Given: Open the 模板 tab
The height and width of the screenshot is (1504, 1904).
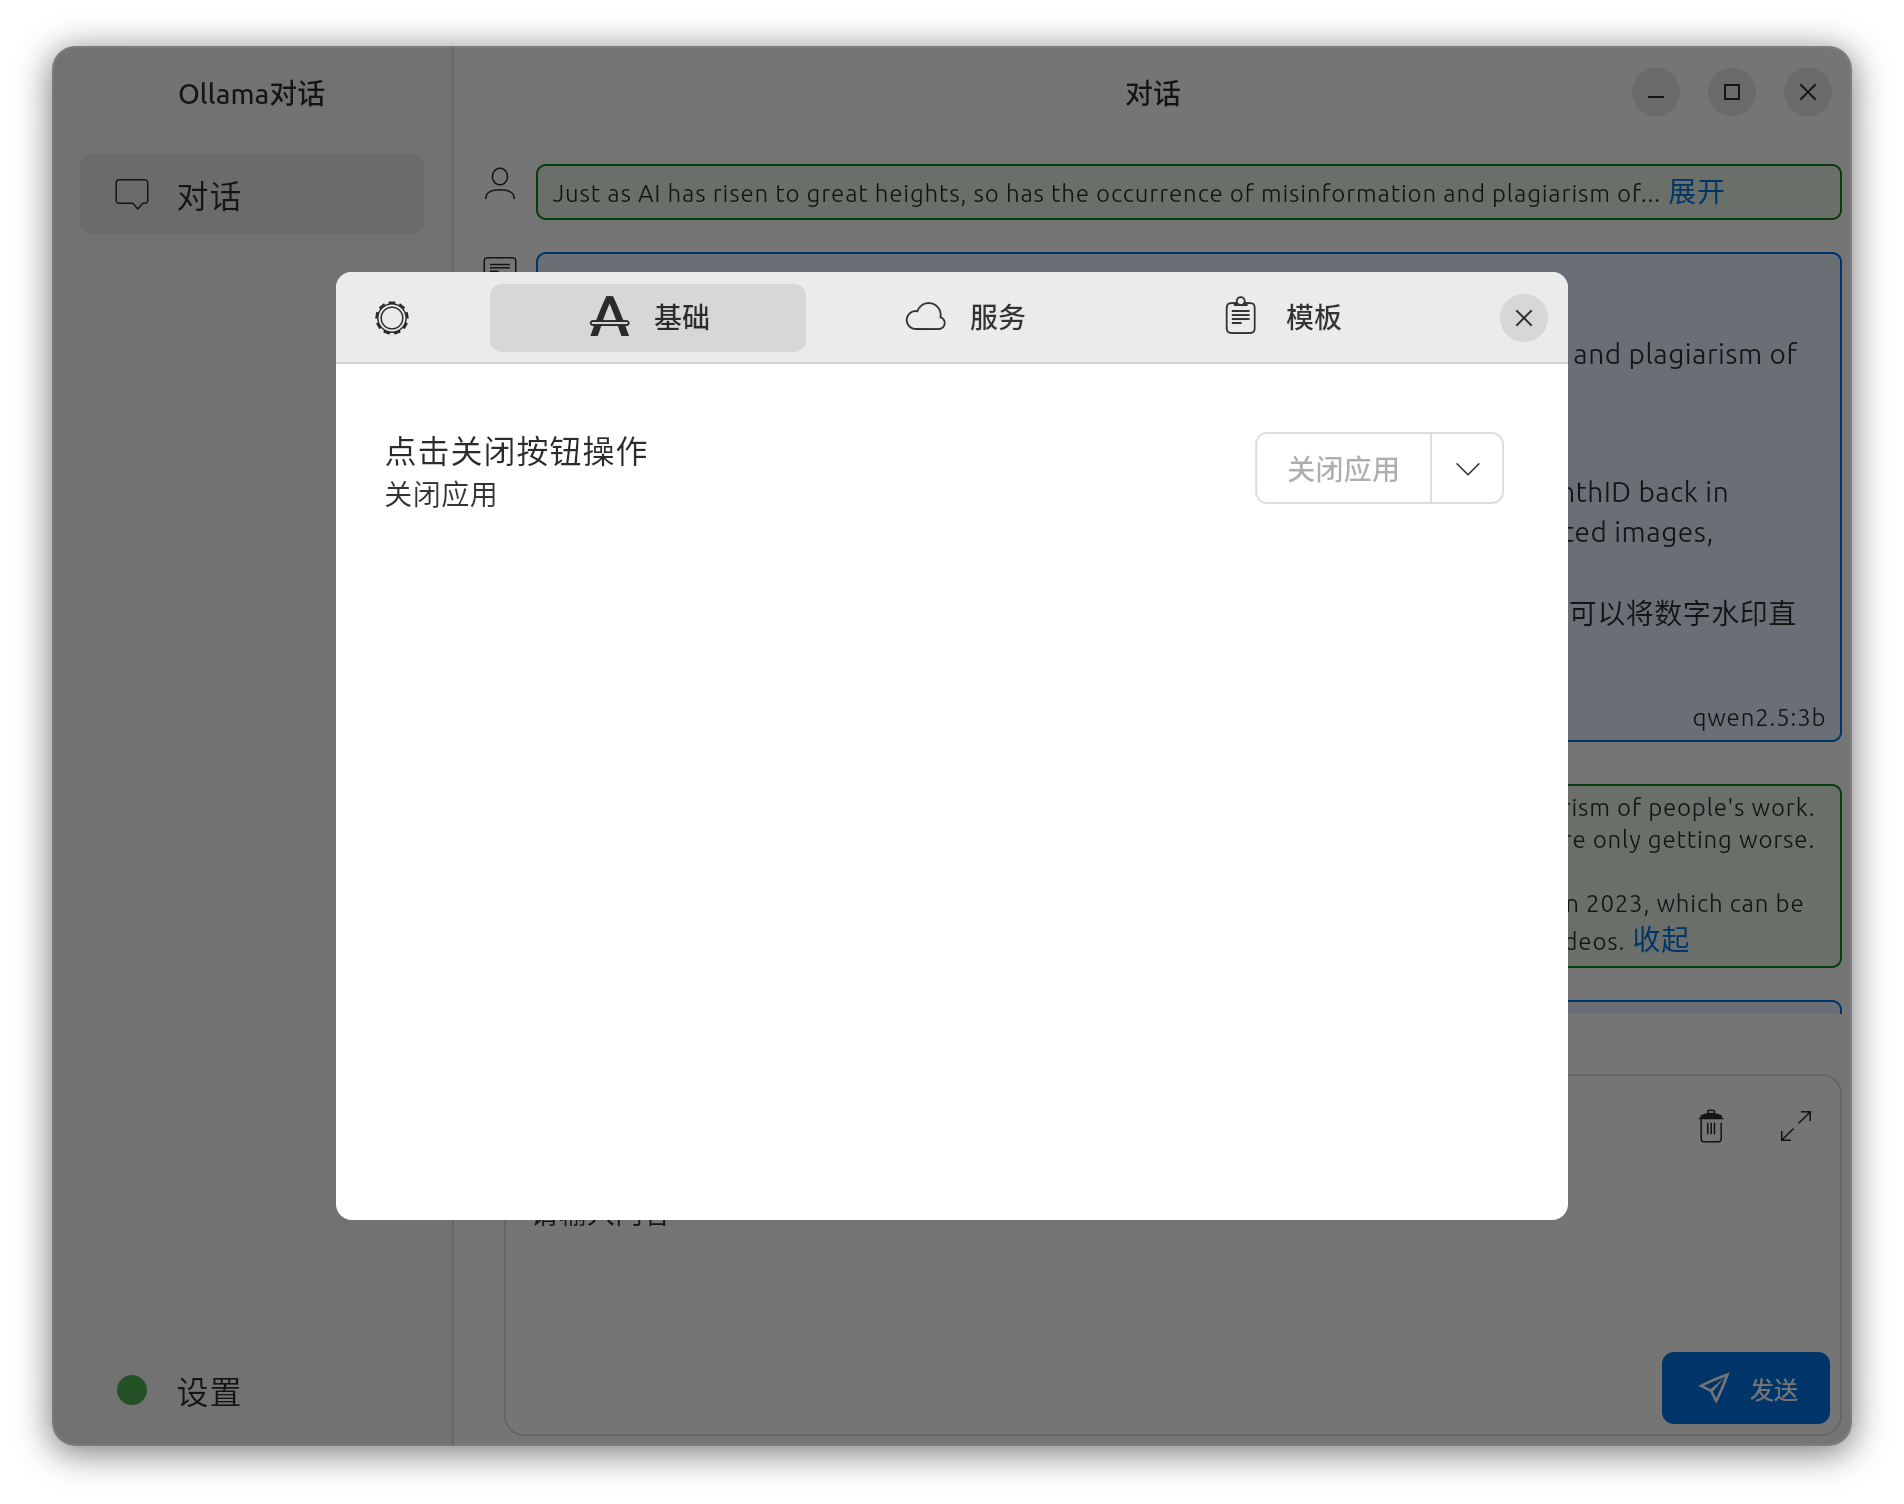Looking at the screenshot, I should [1282, 318].
